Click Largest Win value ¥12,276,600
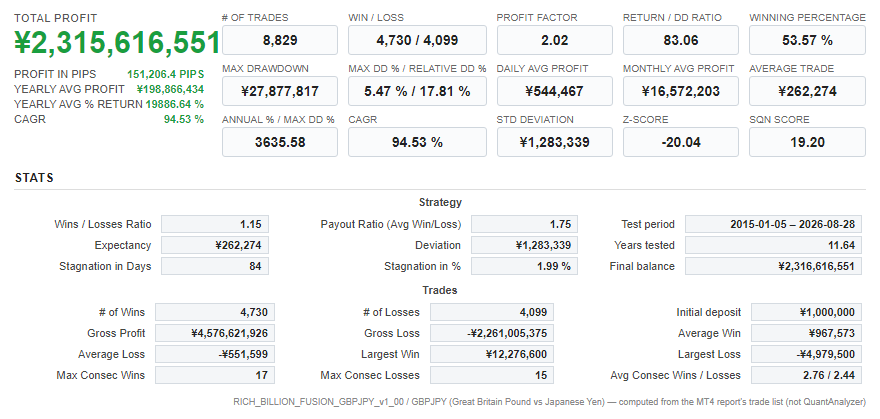This screenshot has width=880, height=419. point(492,354)
